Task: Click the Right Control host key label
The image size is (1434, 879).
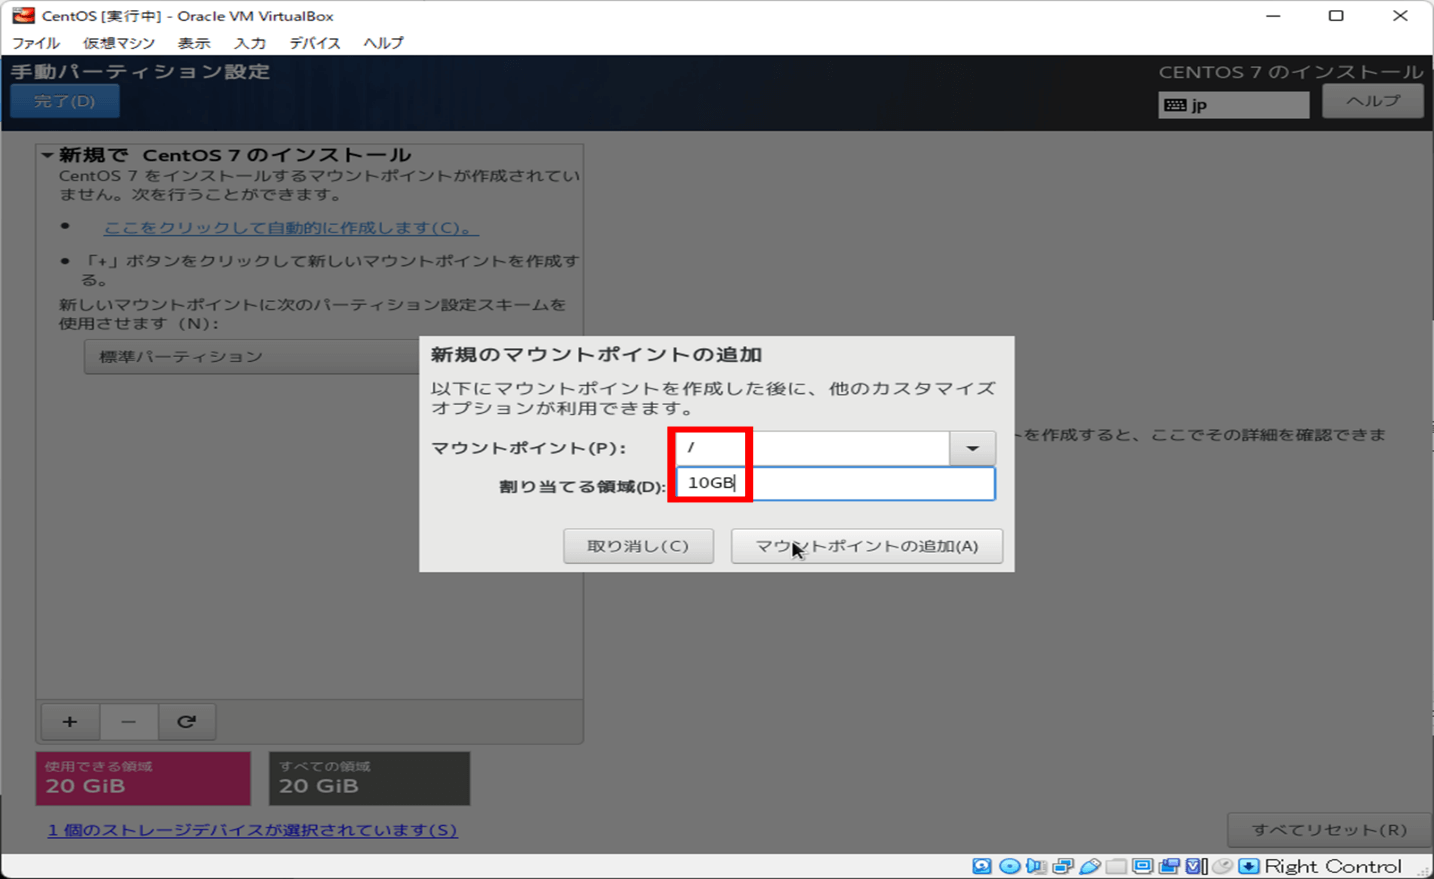Action: (x=1333, y=866)
